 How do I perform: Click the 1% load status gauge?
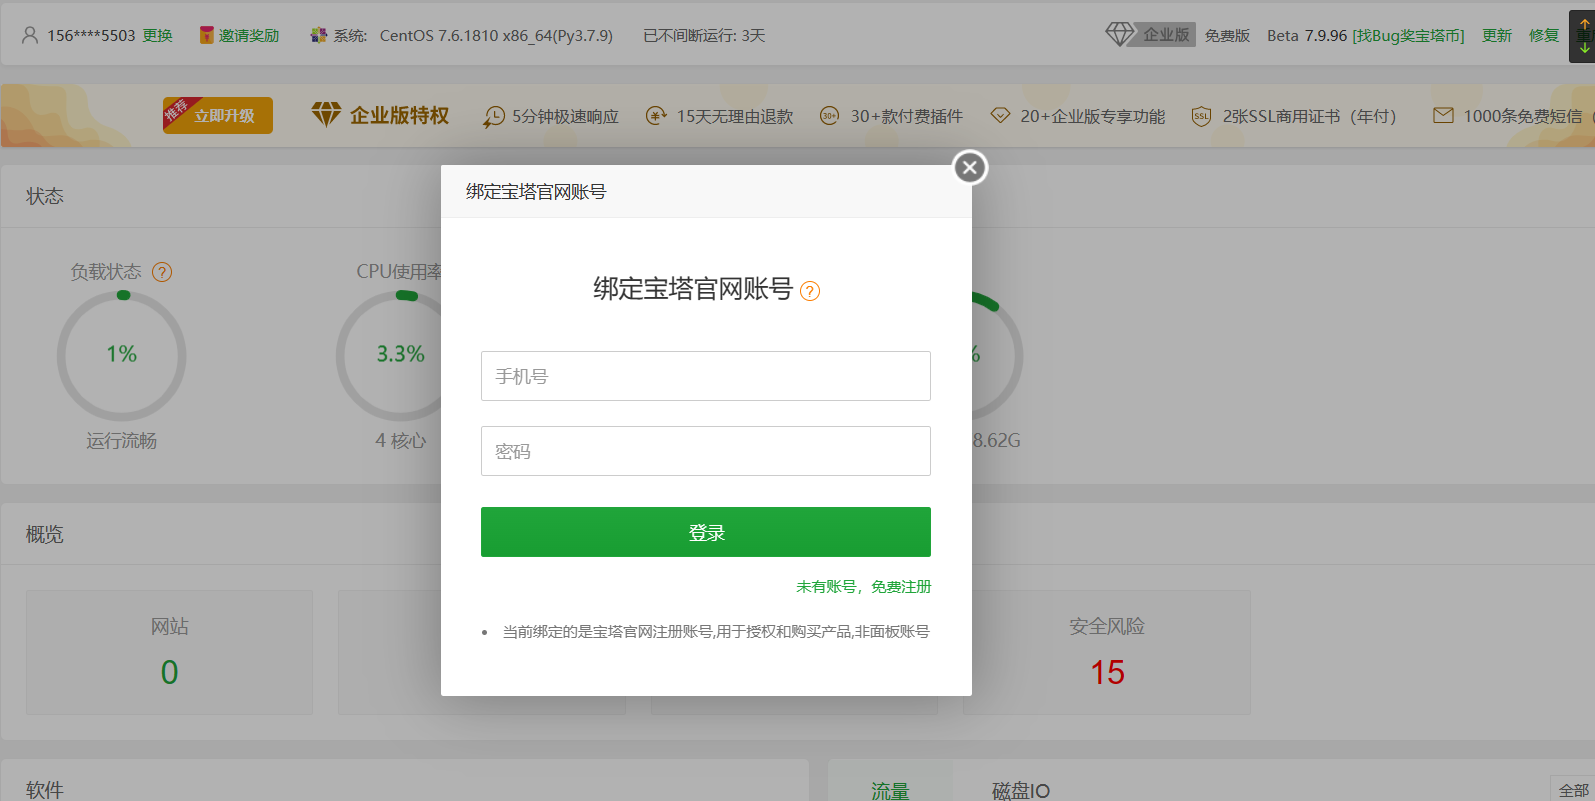122,356
